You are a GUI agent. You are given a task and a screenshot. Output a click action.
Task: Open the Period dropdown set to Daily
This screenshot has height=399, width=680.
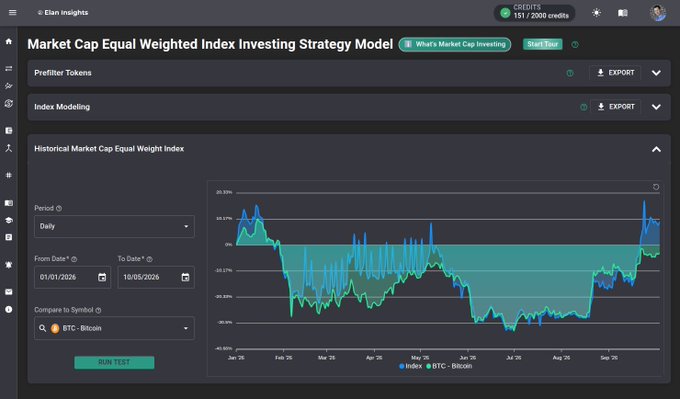(x=114, y=226)
